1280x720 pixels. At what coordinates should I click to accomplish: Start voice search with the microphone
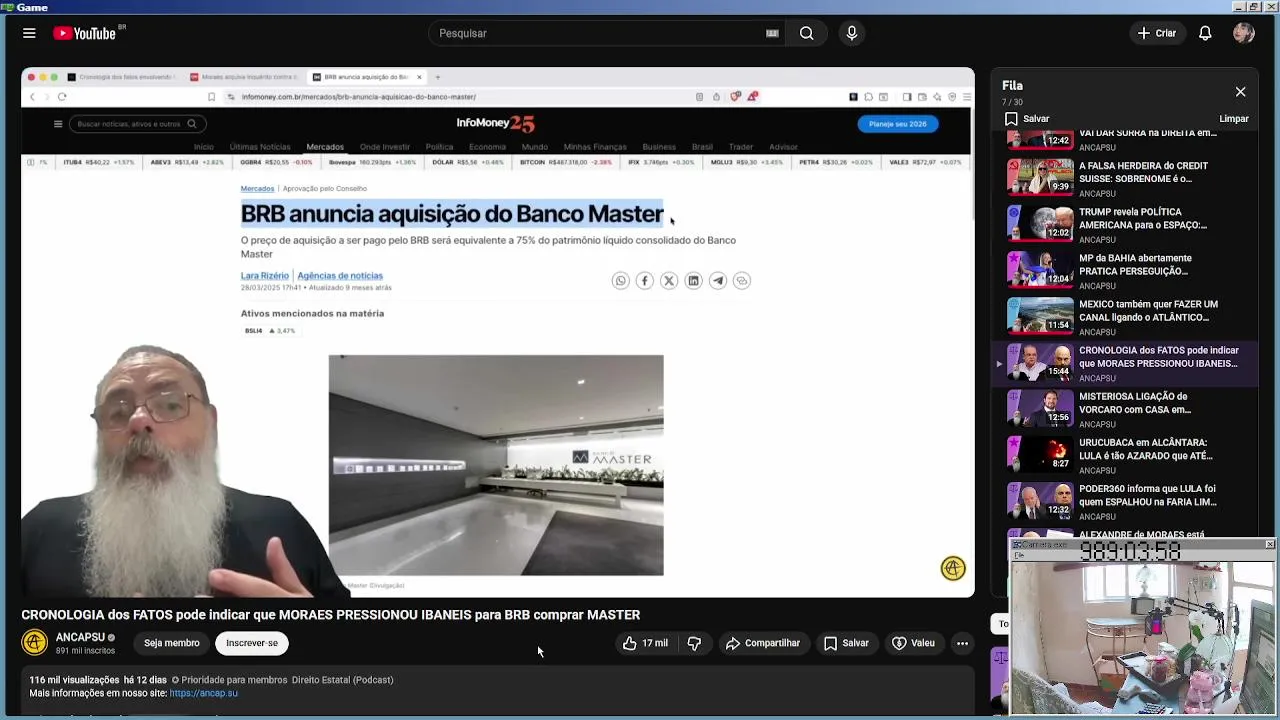[x=852, y=33]
